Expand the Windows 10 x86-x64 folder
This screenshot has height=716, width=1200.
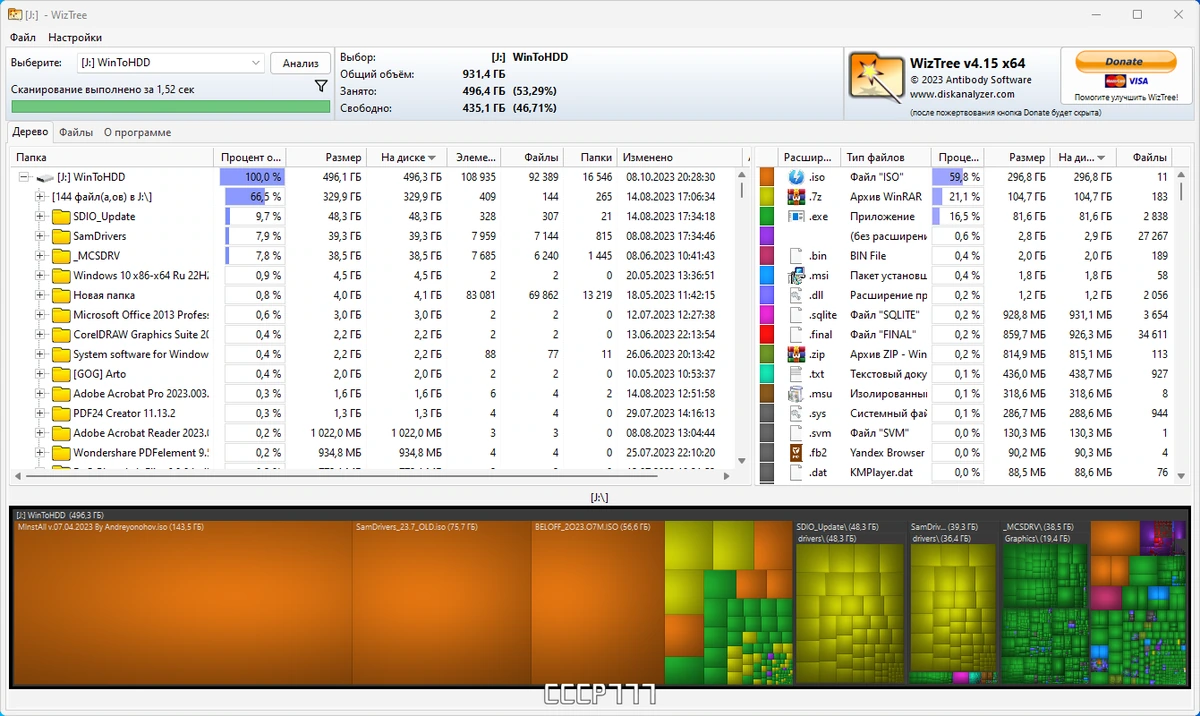coord(41,276)
